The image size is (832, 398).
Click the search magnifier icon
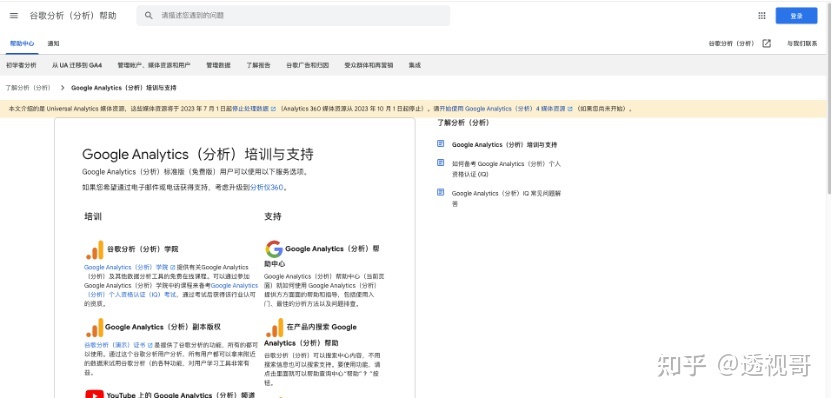point(149,15)
